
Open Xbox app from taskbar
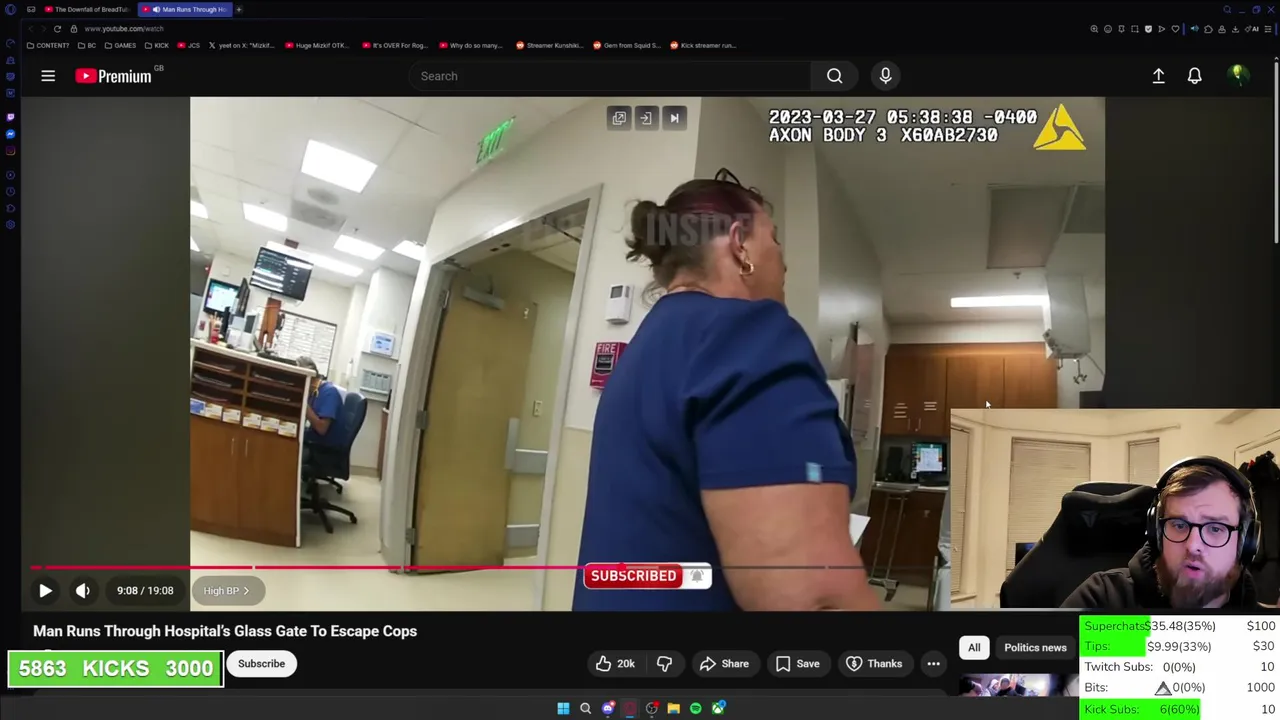[x=718, y=708]
